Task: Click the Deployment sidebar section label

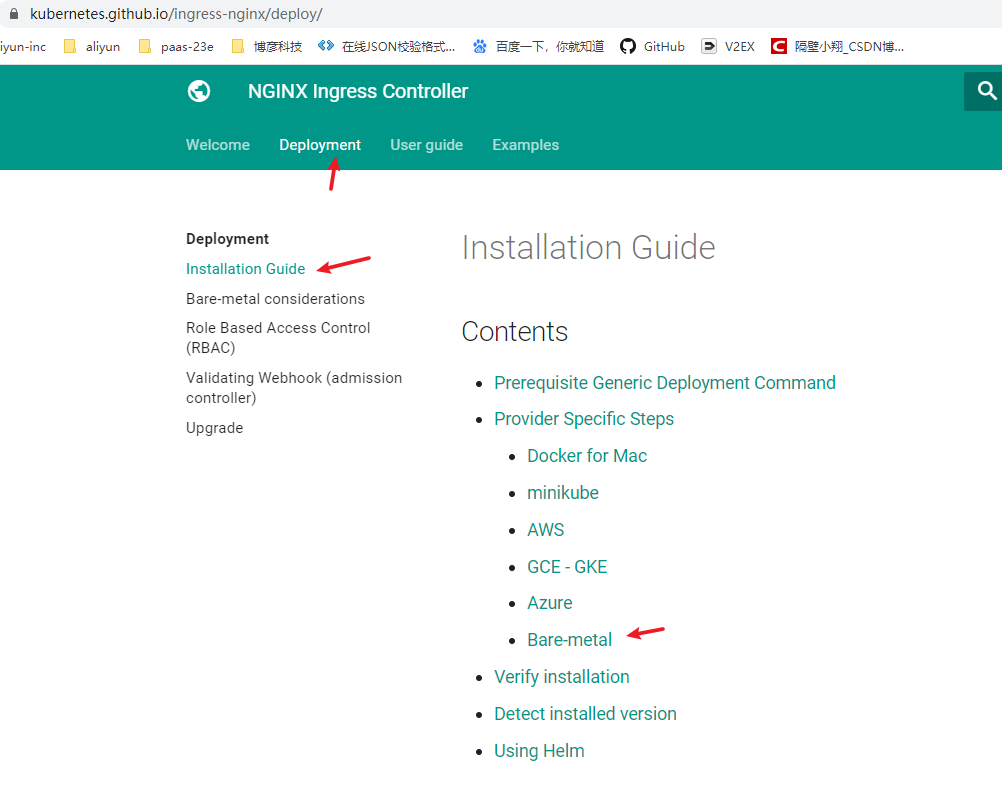Action: tap(227, 239)
